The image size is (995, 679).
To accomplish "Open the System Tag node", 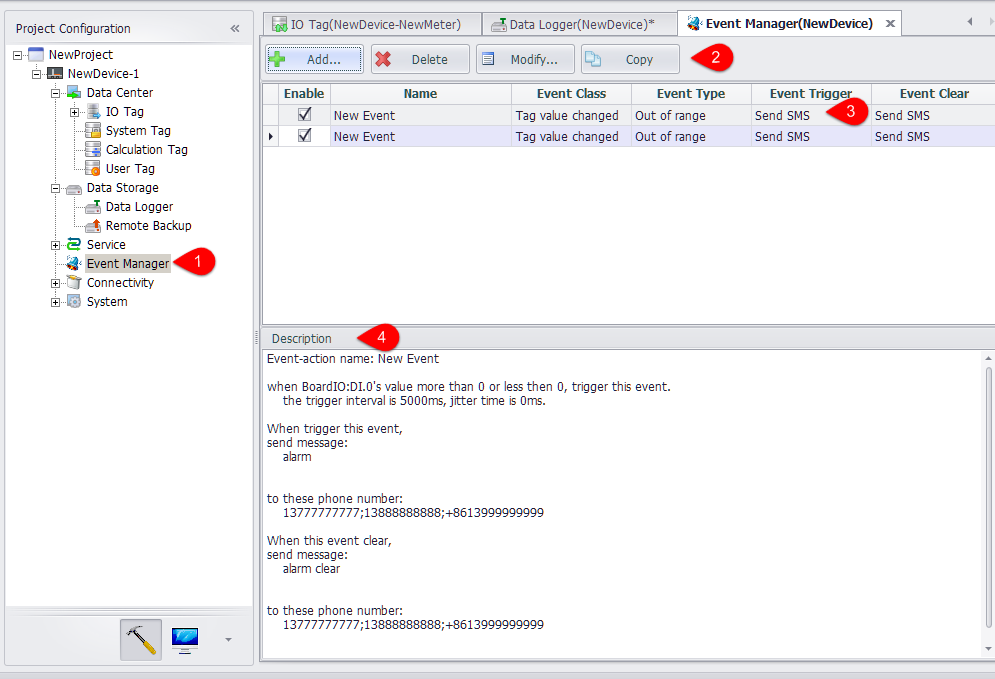I will 138,131.
